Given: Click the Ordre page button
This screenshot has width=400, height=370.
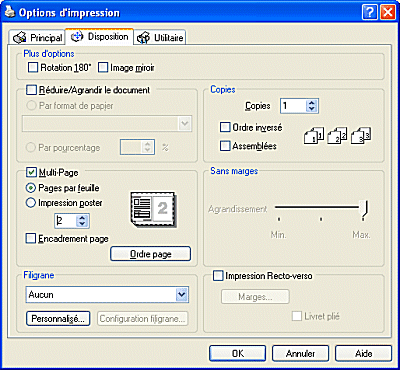Looking at the screenshot, I should (151, 254).
